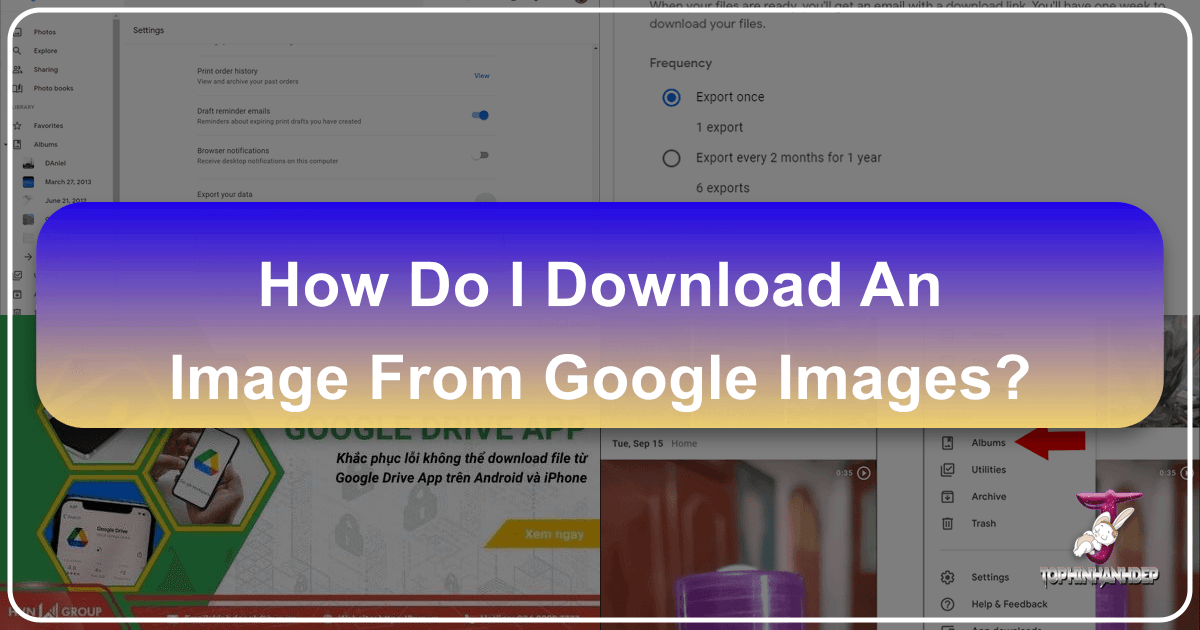Enable the Browser notifications toggle
Image resolution: width=1200 pixels, height=630 pixels.
pyautogui.click(x=480, y=155)
